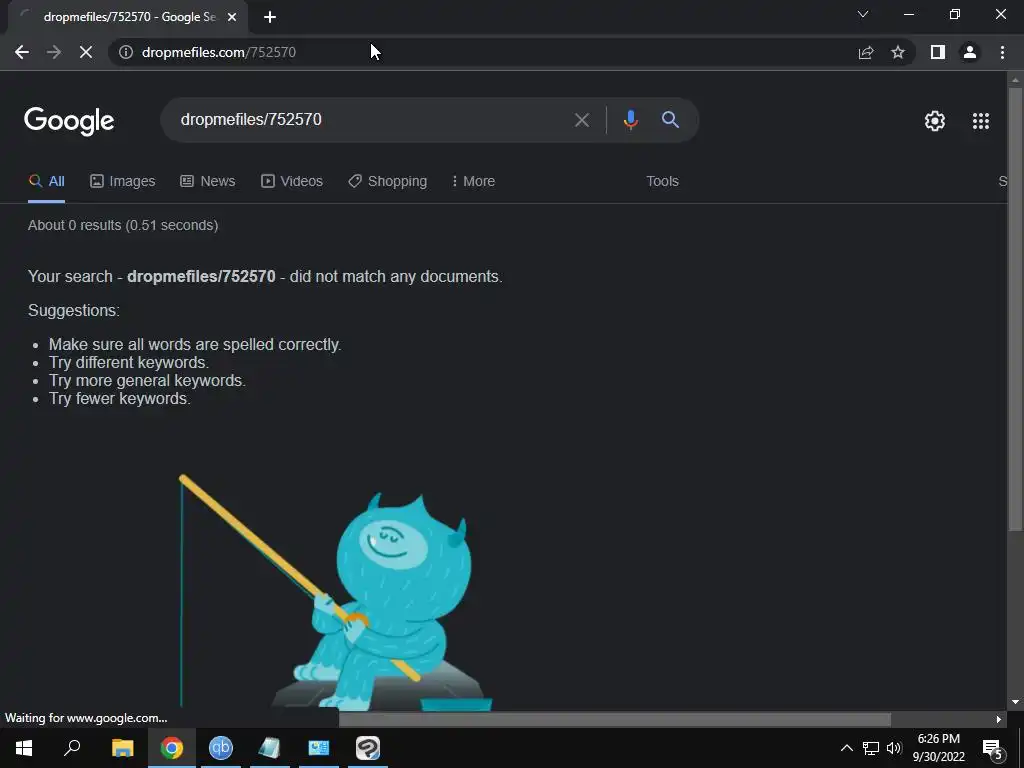Open the clock and date flyout
This screenshot has height=768, width=1024.
point(938,748)
